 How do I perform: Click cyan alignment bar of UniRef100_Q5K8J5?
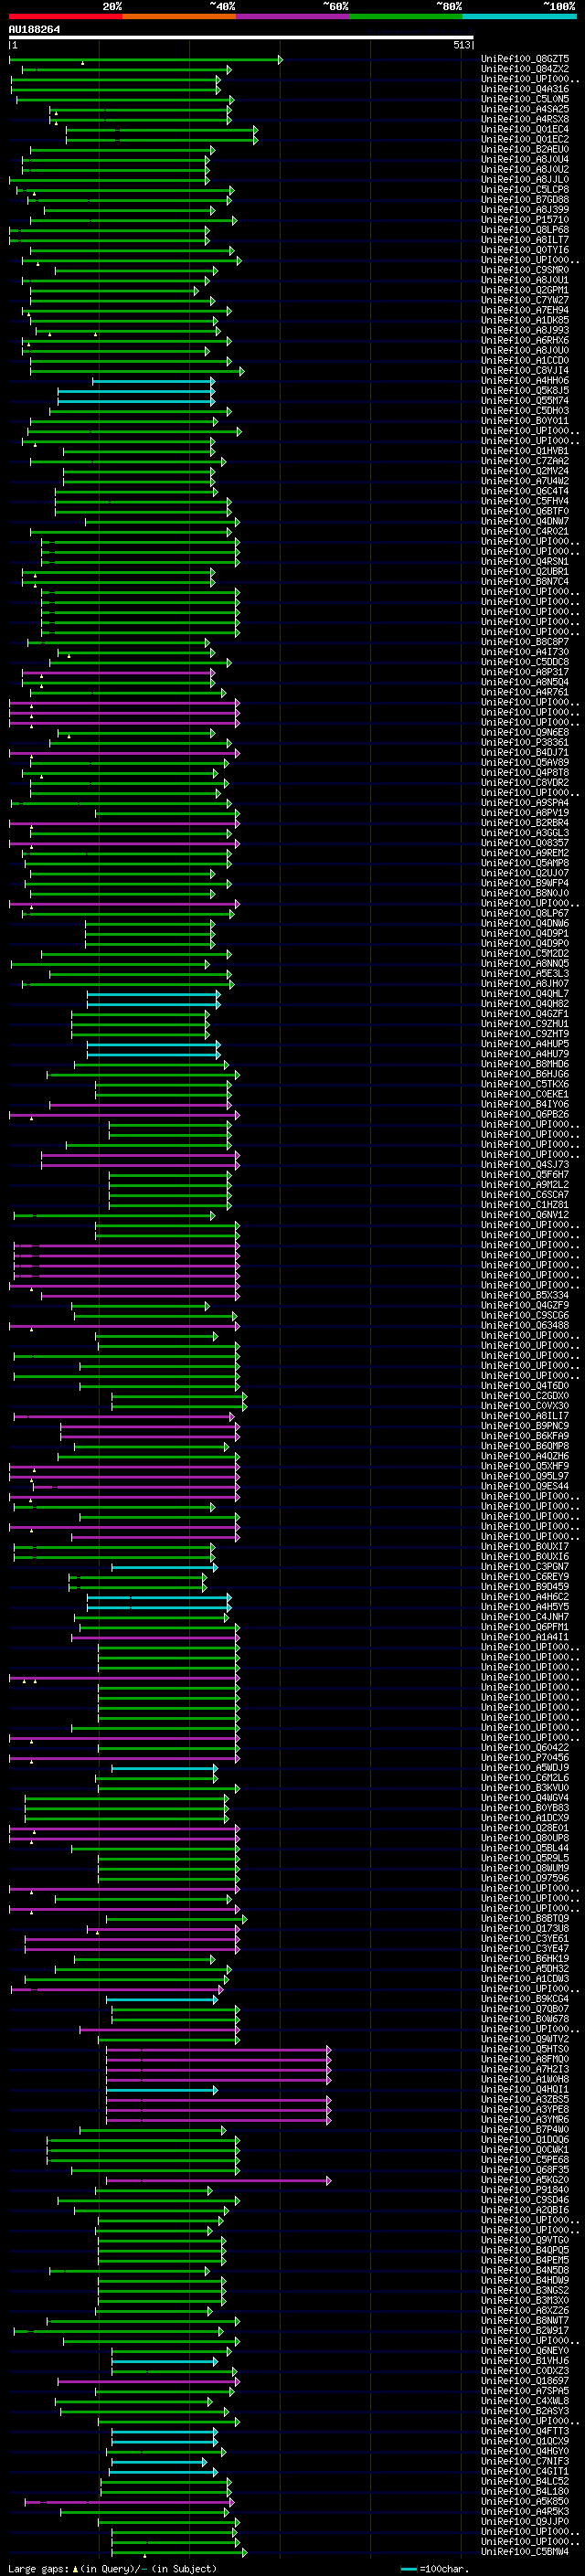click(136, 391)
